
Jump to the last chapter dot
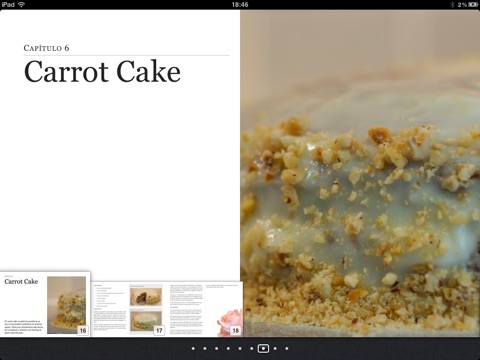287,348
